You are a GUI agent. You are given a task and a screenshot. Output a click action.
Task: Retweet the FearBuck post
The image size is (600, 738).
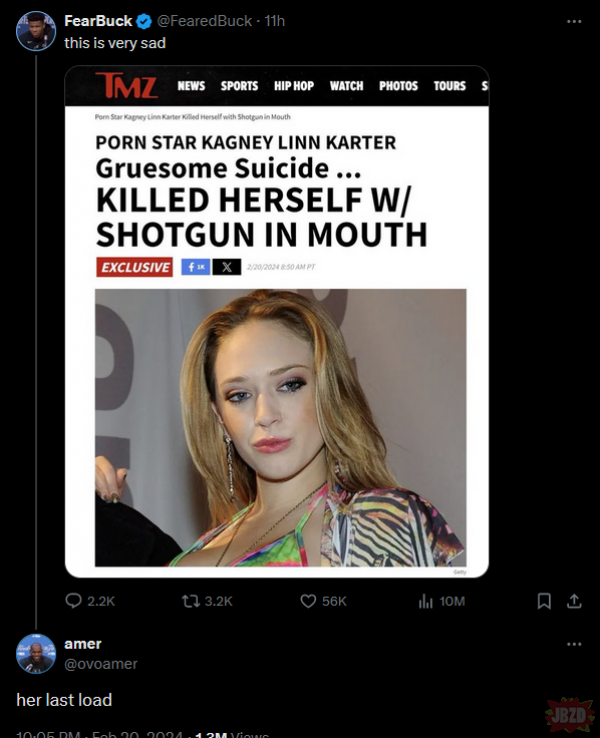click(x=189, y=601)
